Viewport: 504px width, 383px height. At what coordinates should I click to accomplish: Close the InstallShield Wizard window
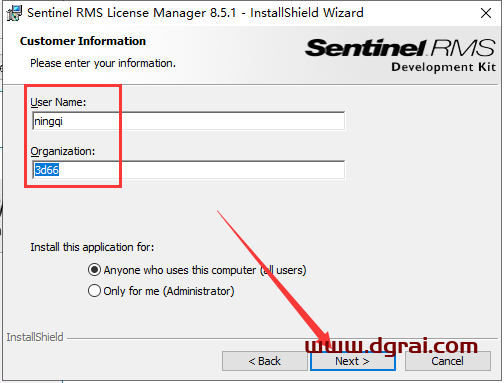pos(486,13)
